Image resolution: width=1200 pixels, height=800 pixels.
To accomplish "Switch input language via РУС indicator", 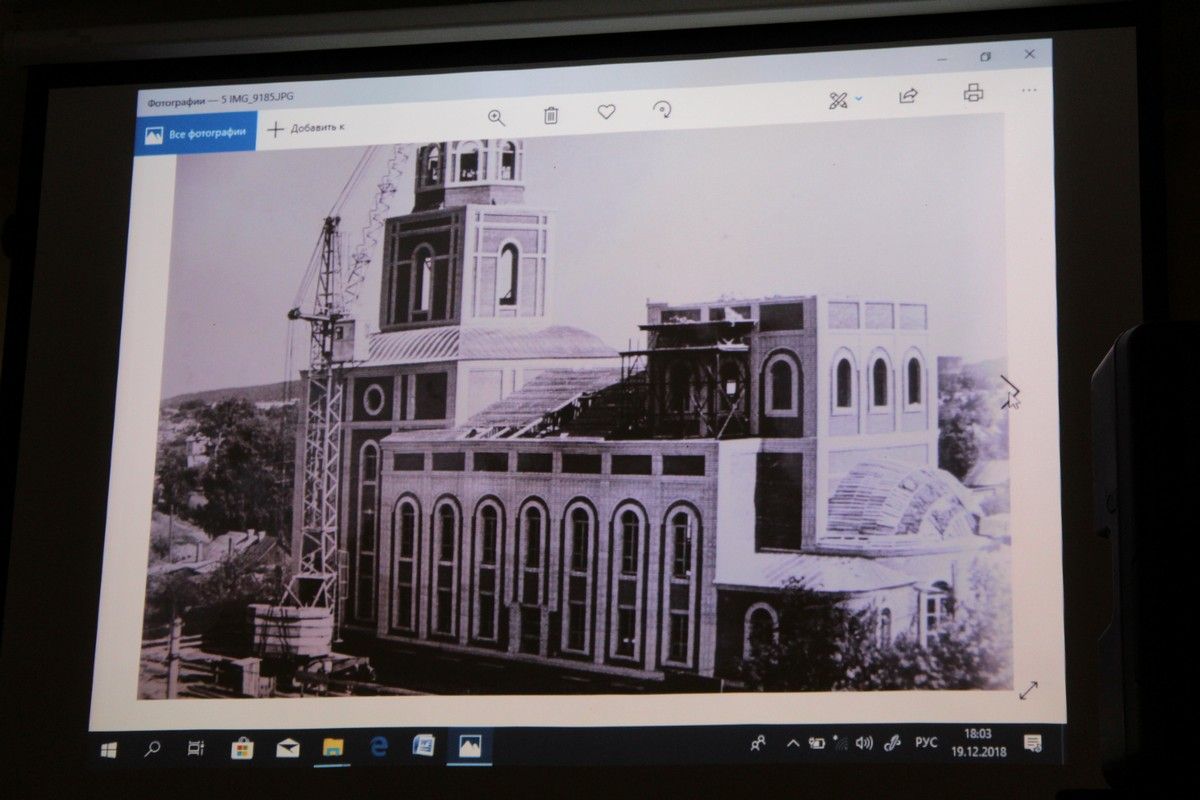I will coord(926,742).
